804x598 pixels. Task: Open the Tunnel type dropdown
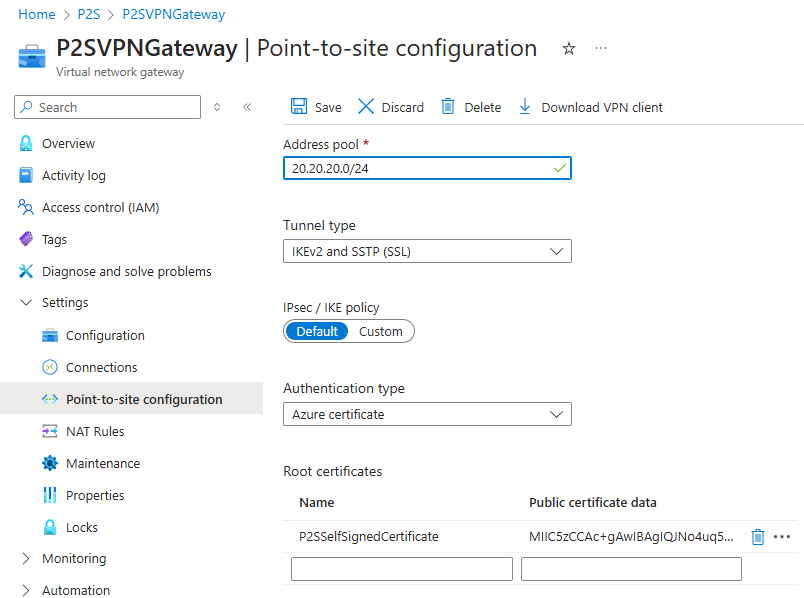(x=427, y=251)
